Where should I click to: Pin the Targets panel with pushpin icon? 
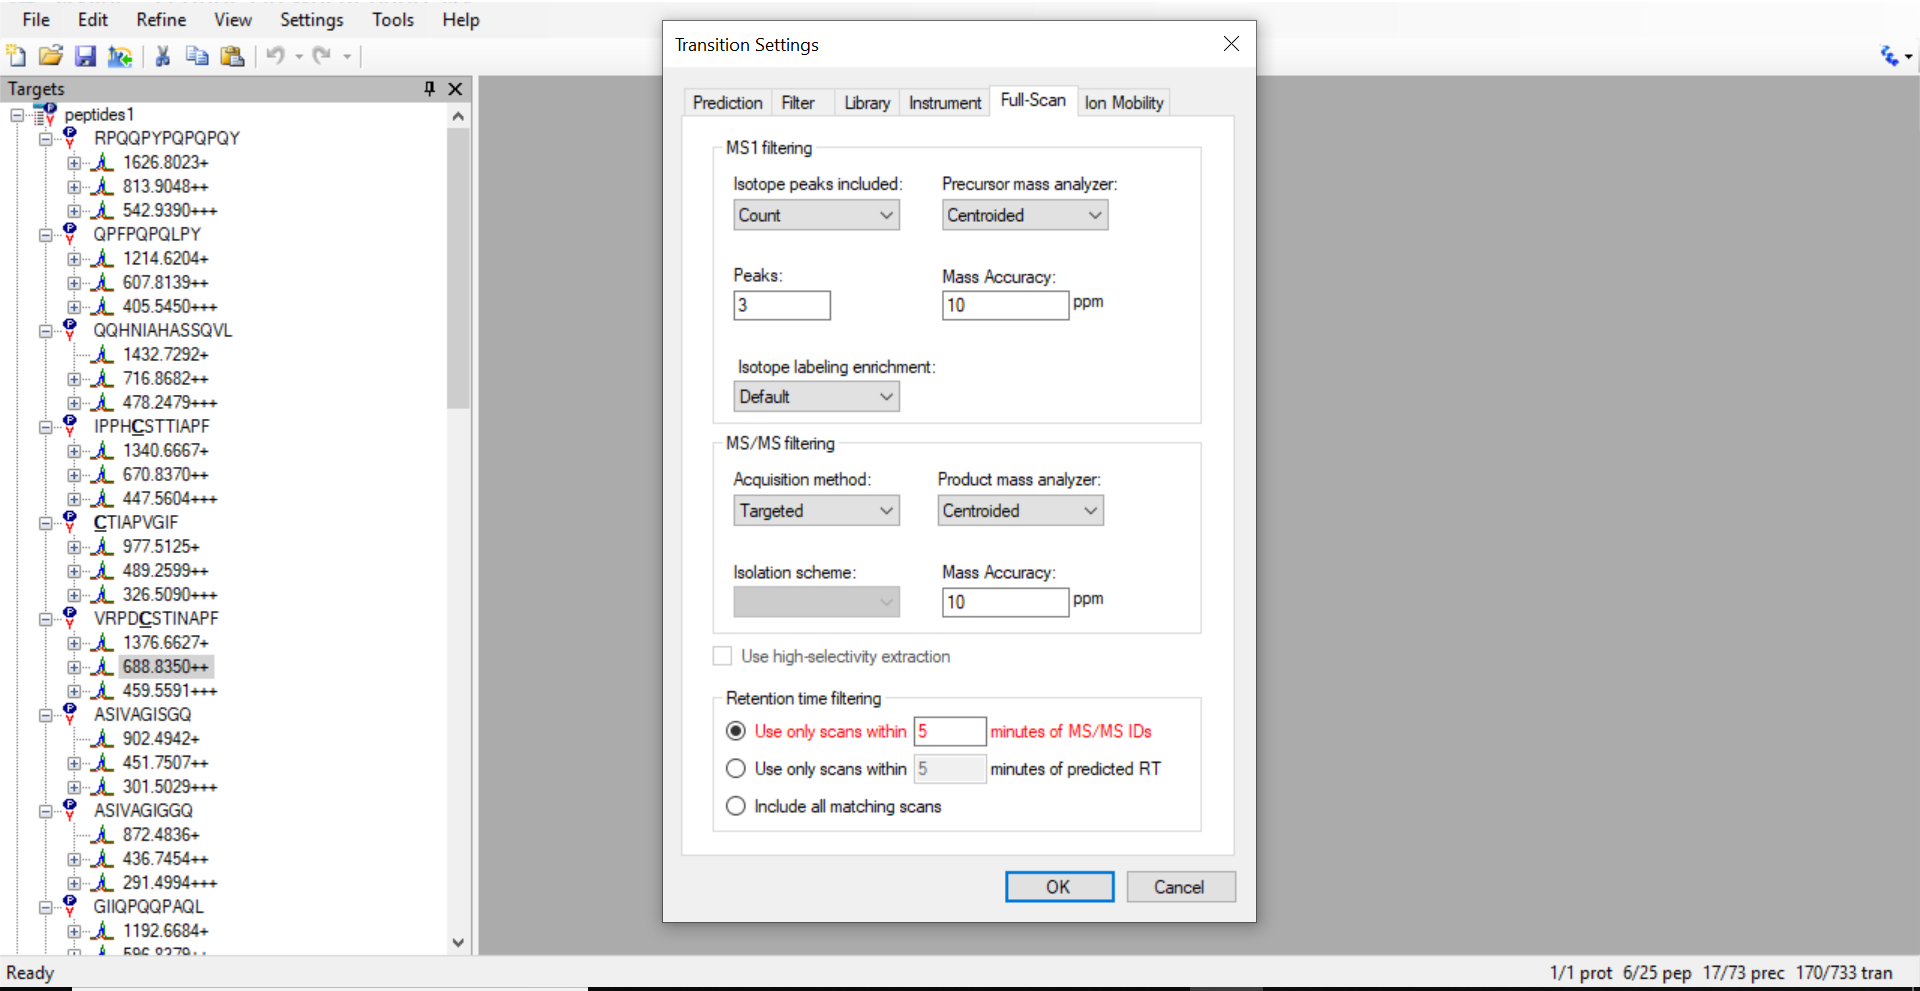click(x=430, y=89)
